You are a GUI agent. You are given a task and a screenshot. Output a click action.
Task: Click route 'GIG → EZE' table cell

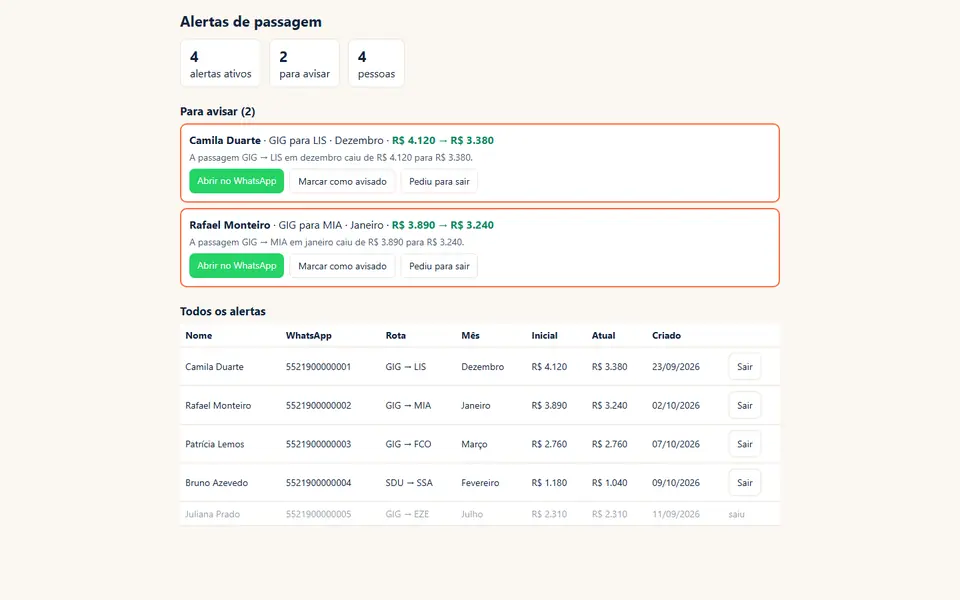(x=407, y=514)
